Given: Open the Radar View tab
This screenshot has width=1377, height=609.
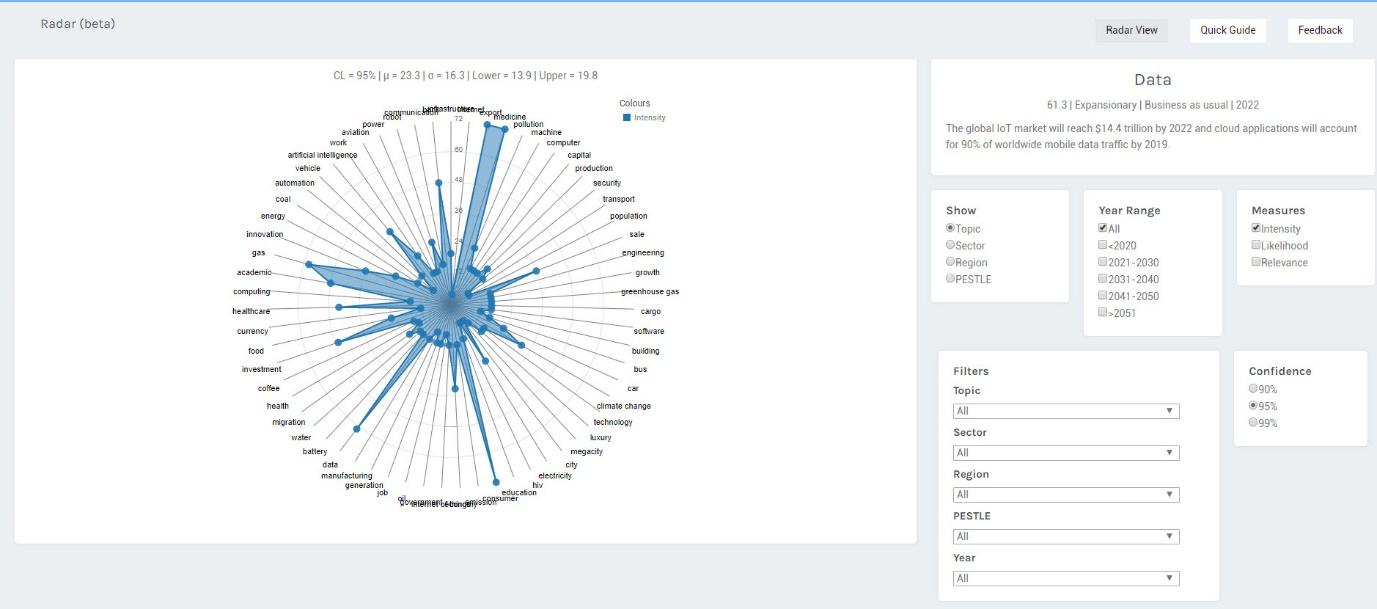Looking at the screenshot, I should [x=1131, y=30].
